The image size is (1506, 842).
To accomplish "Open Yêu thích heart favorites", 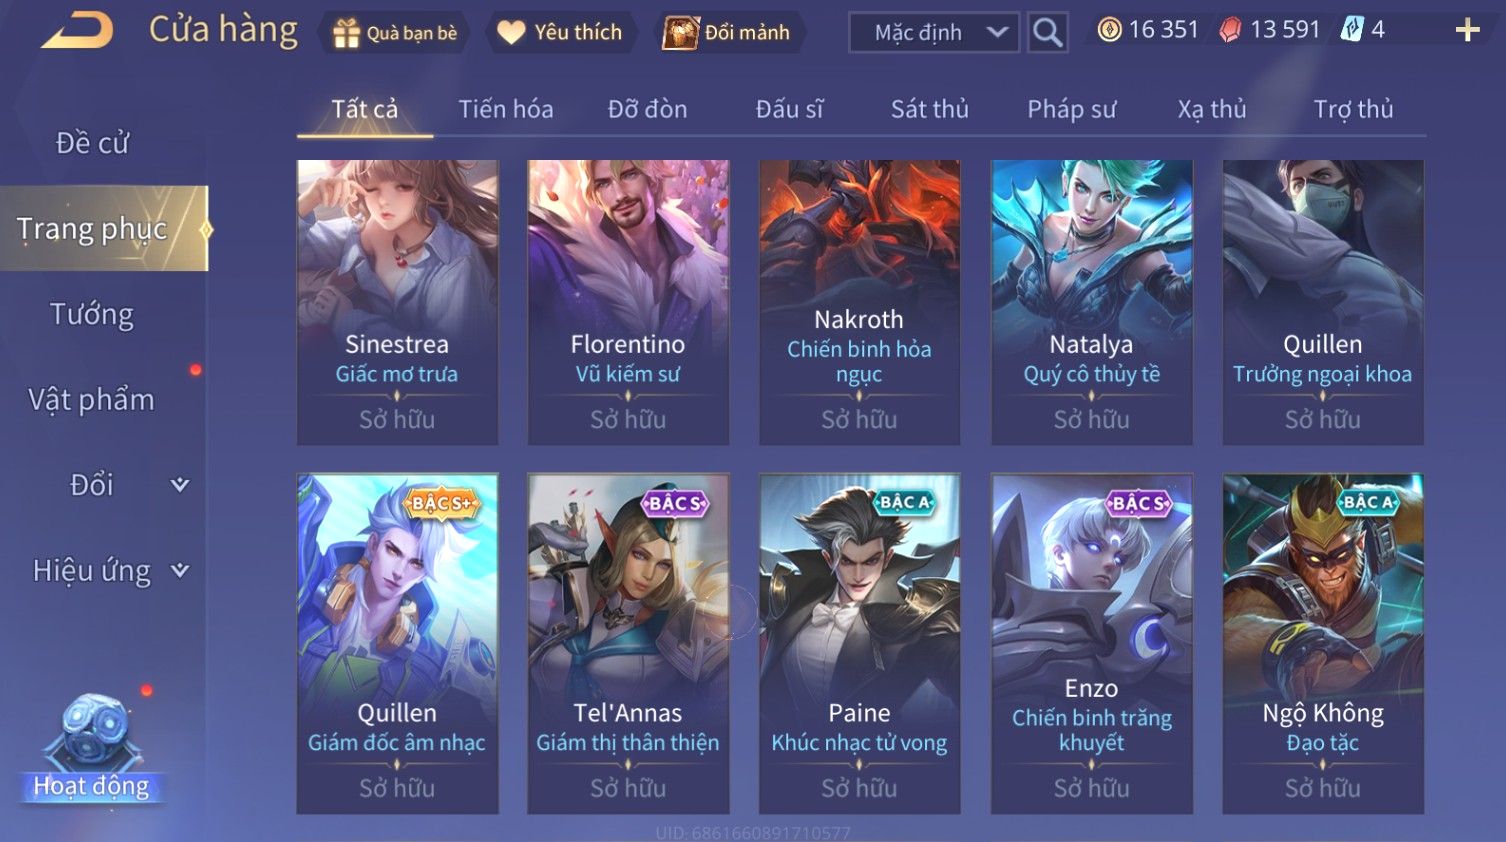I will pos(511,32).
